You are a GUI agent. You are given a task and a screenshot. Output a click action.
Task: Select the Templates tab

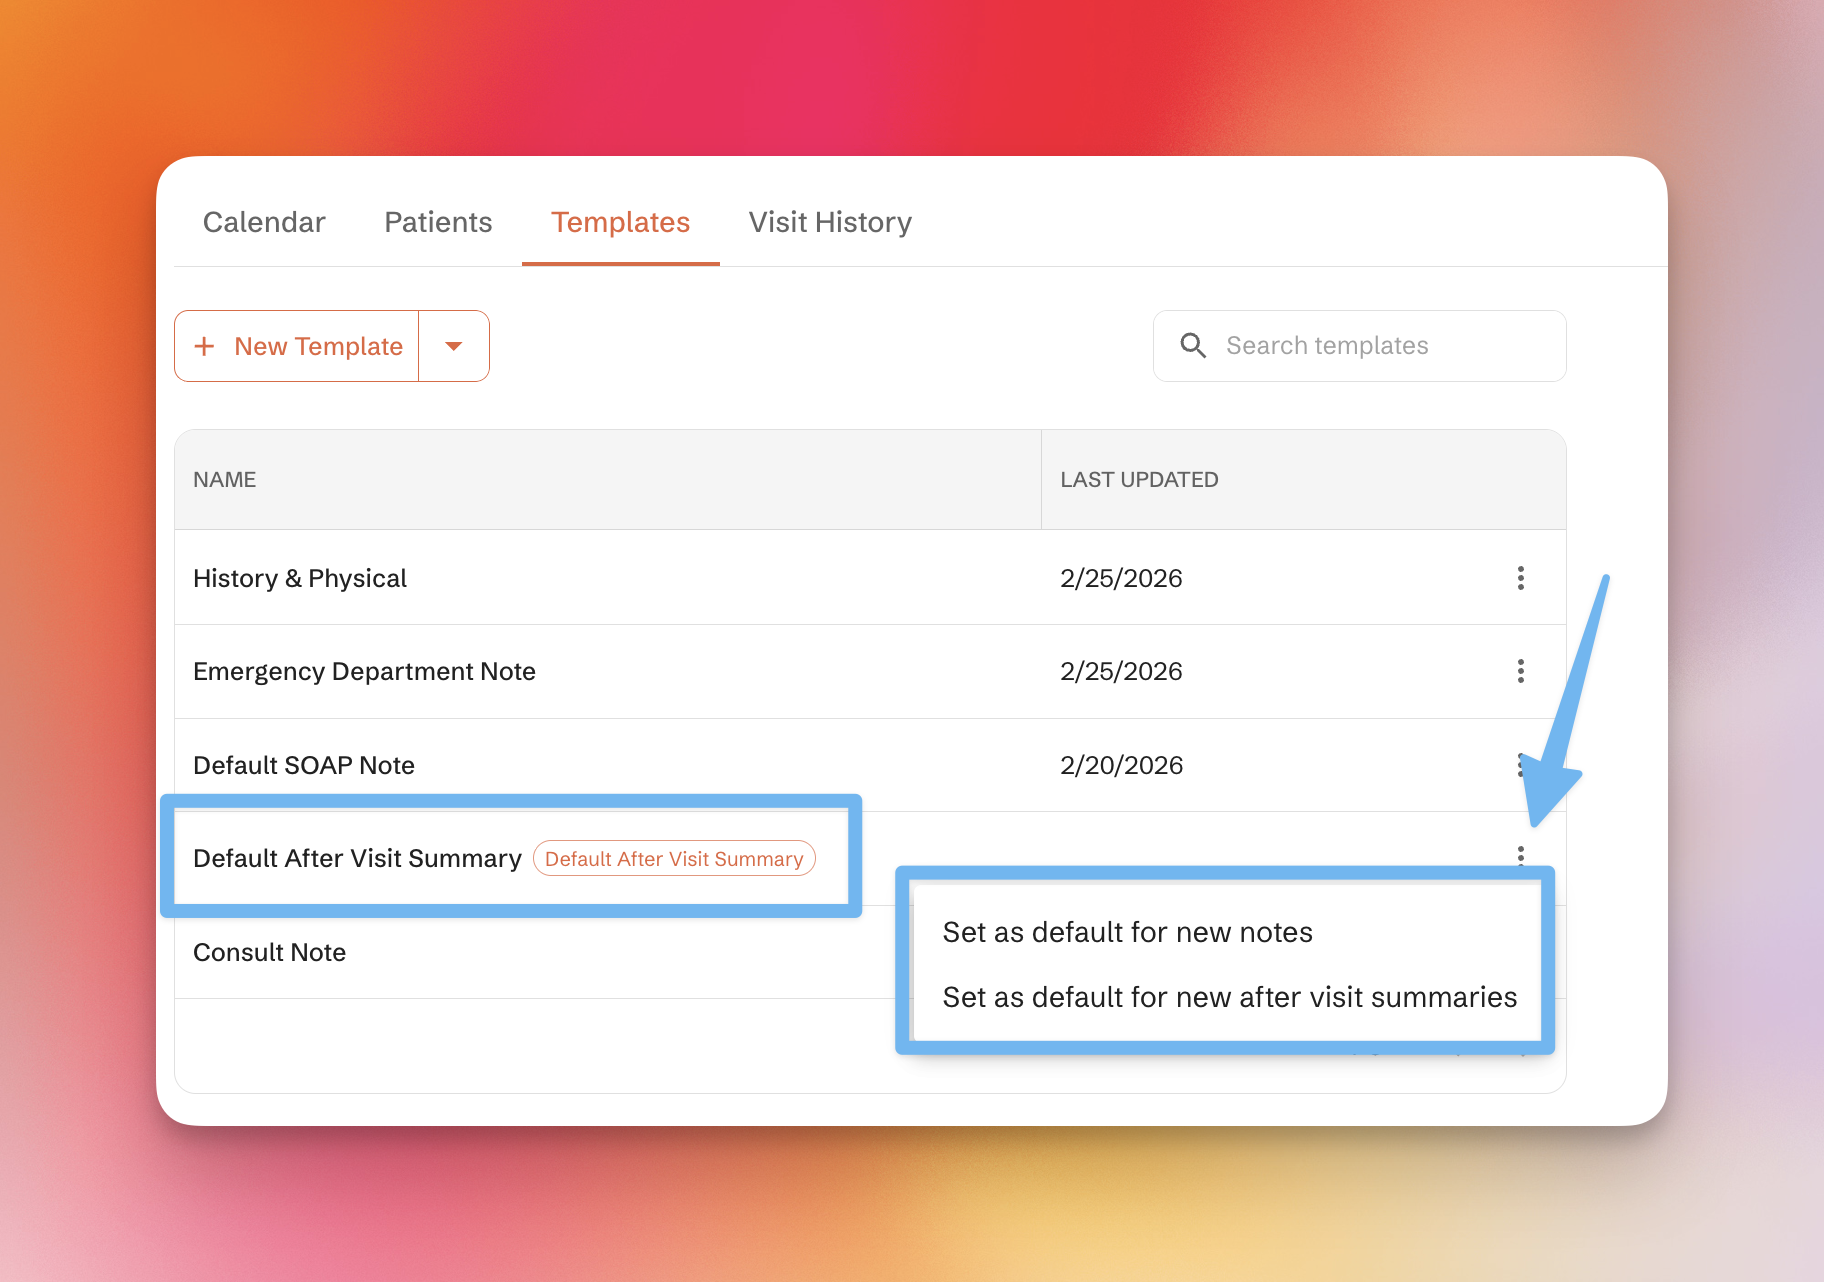point(621,222)
